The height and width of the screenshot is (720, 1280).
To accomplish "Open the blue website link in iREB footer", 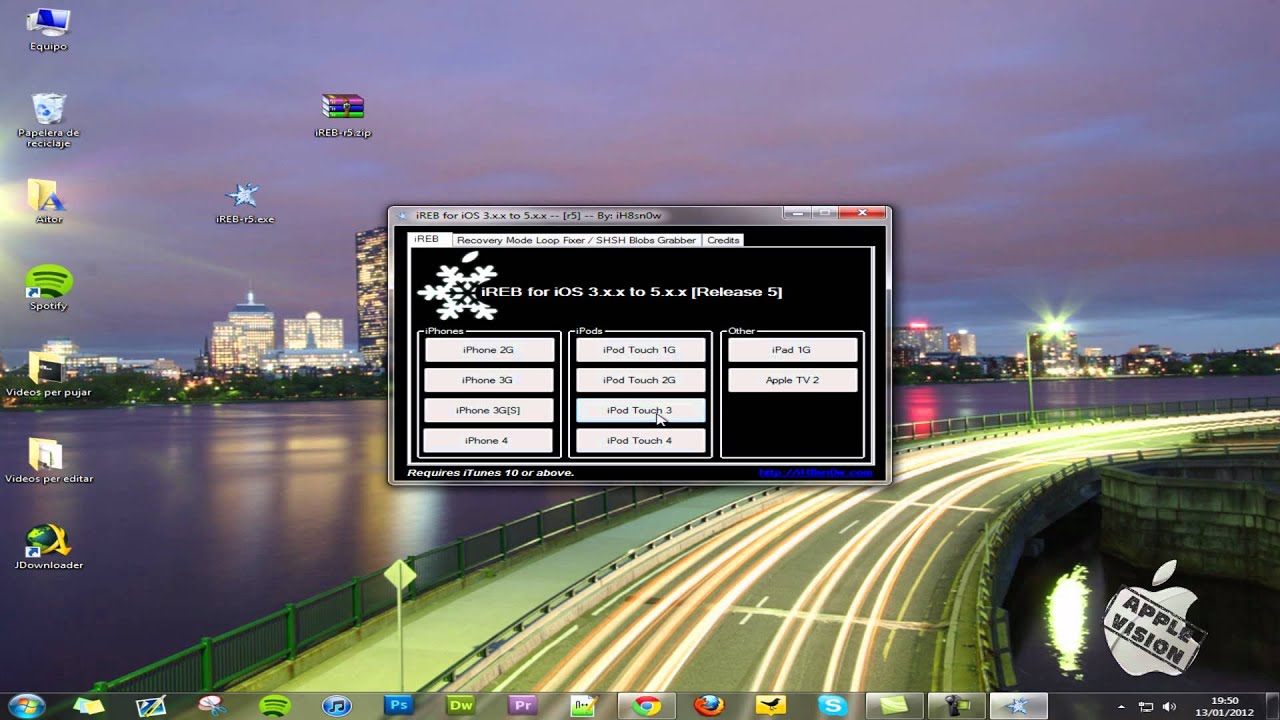I will click(815, 473).
